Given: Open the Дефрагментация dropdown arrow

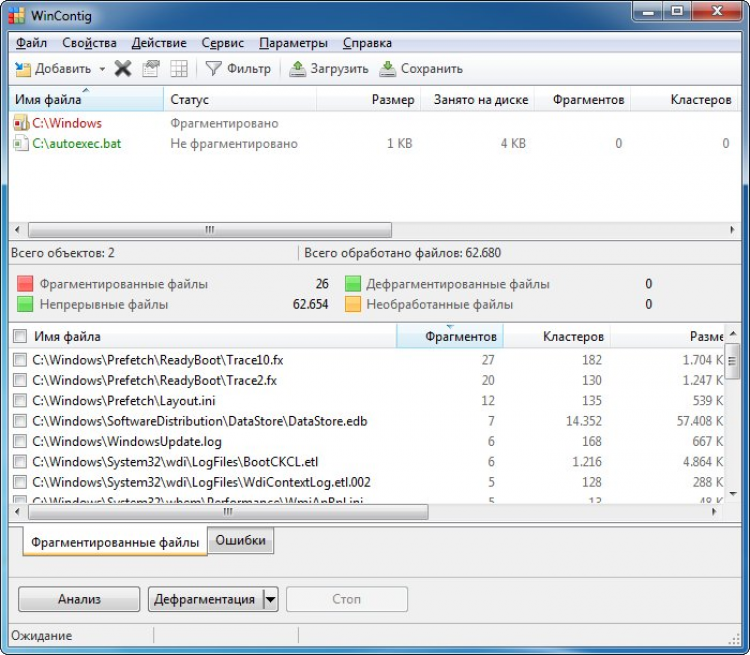Looking at the screenshot, I should (x=271, y=599).
